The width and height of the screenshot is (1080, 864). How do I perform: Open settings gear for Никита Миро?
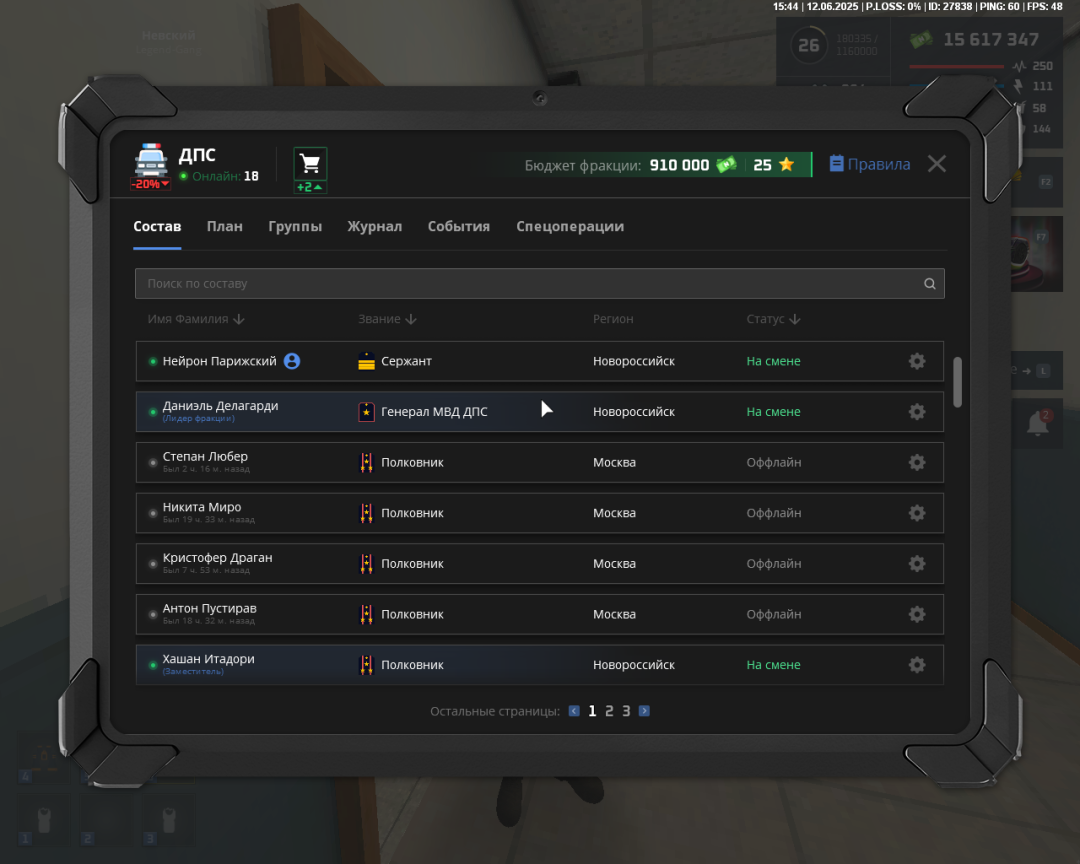[917, 513]
